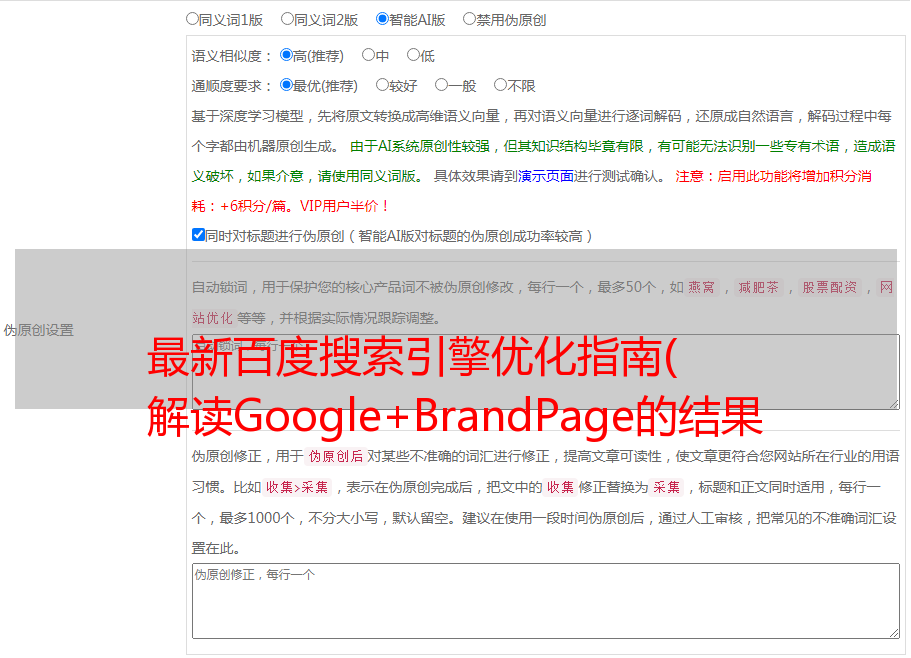Grab the 自动锁词 textarea resize handle
The height and width of the screenshot is (658, 911).
[894, 404]
